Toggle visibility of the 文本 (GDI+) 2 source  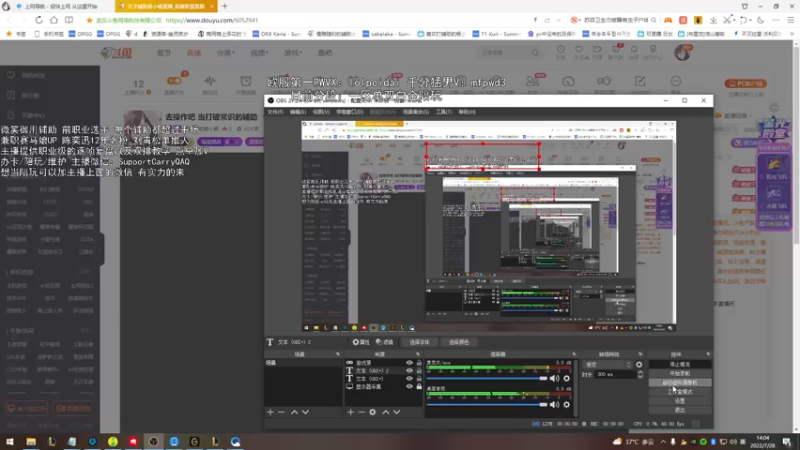tap(409, 371)
